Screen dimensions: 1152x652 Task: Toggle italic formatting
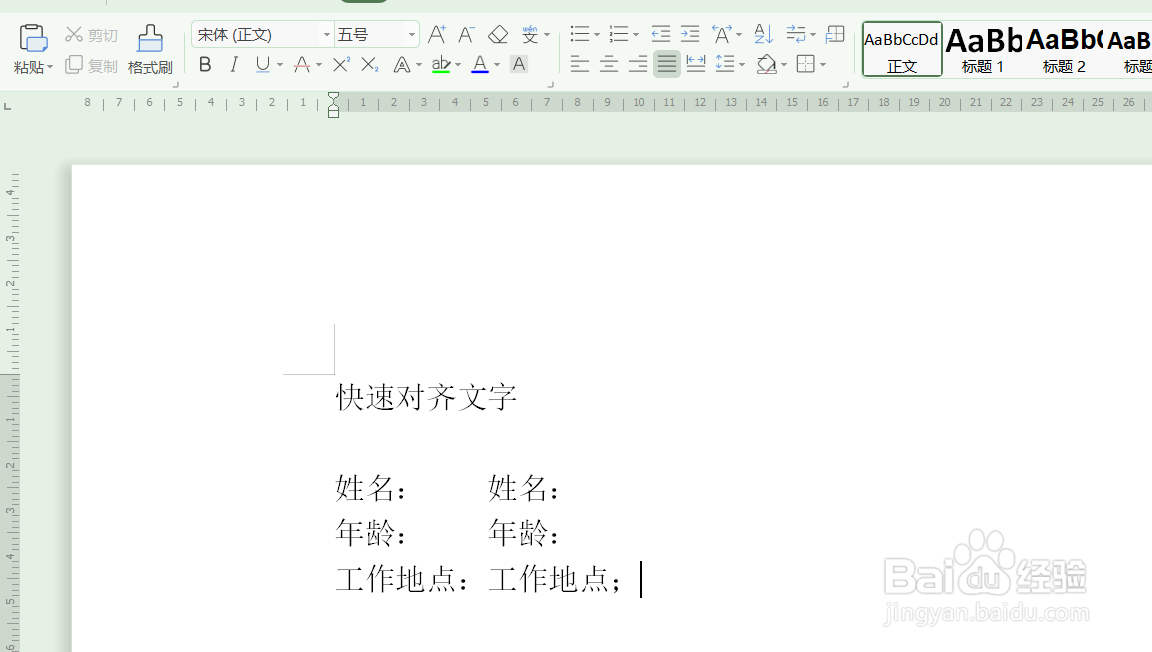[232, 64]
